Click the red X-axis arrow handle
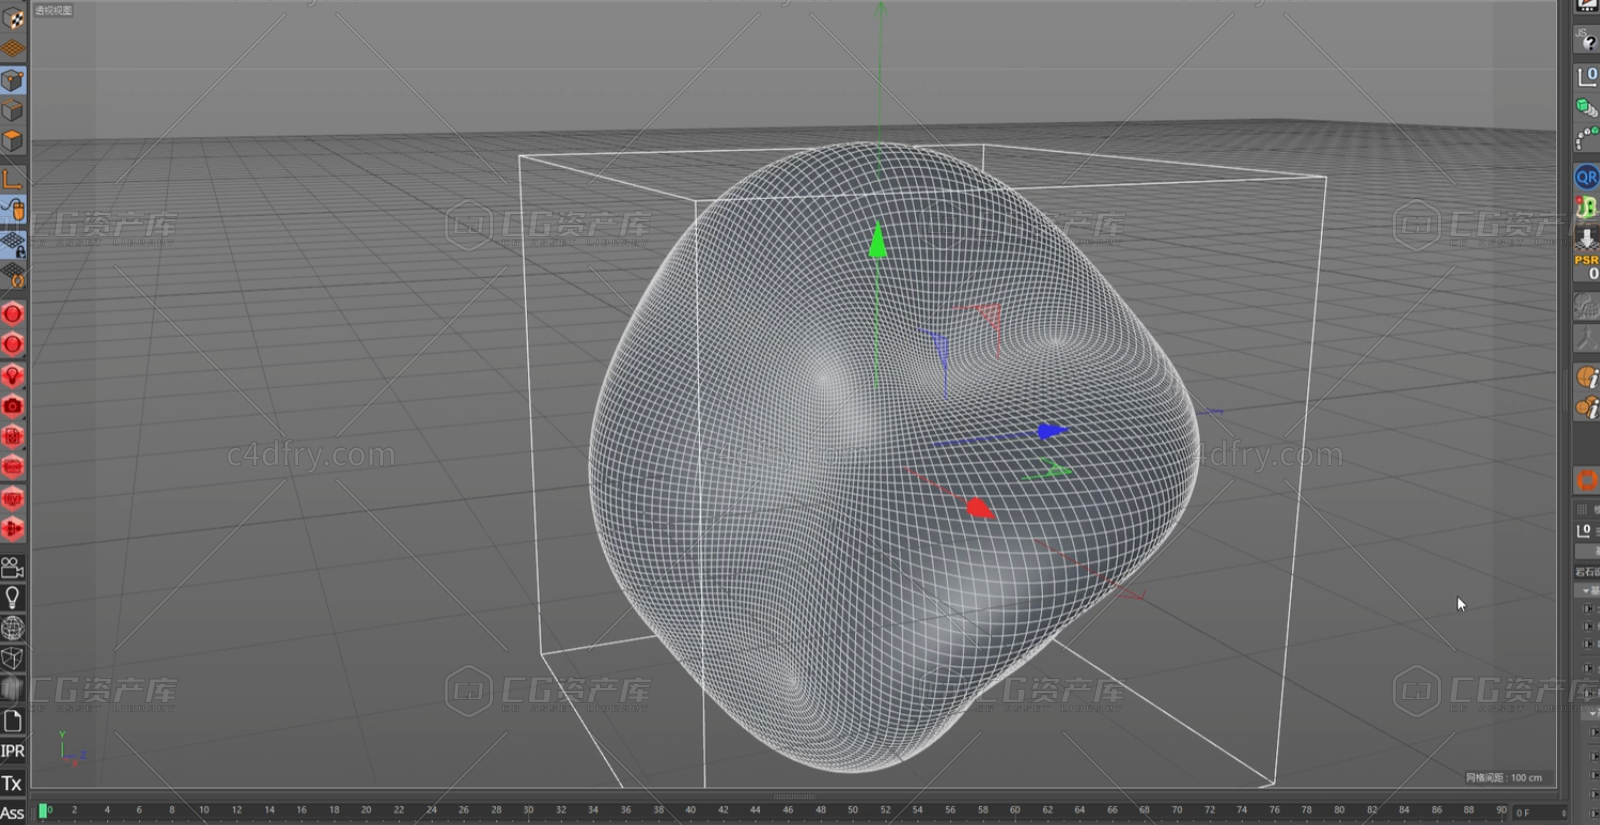Image resolution: width=1600 pixels, height=825 pixels. [x=980, y=509]
